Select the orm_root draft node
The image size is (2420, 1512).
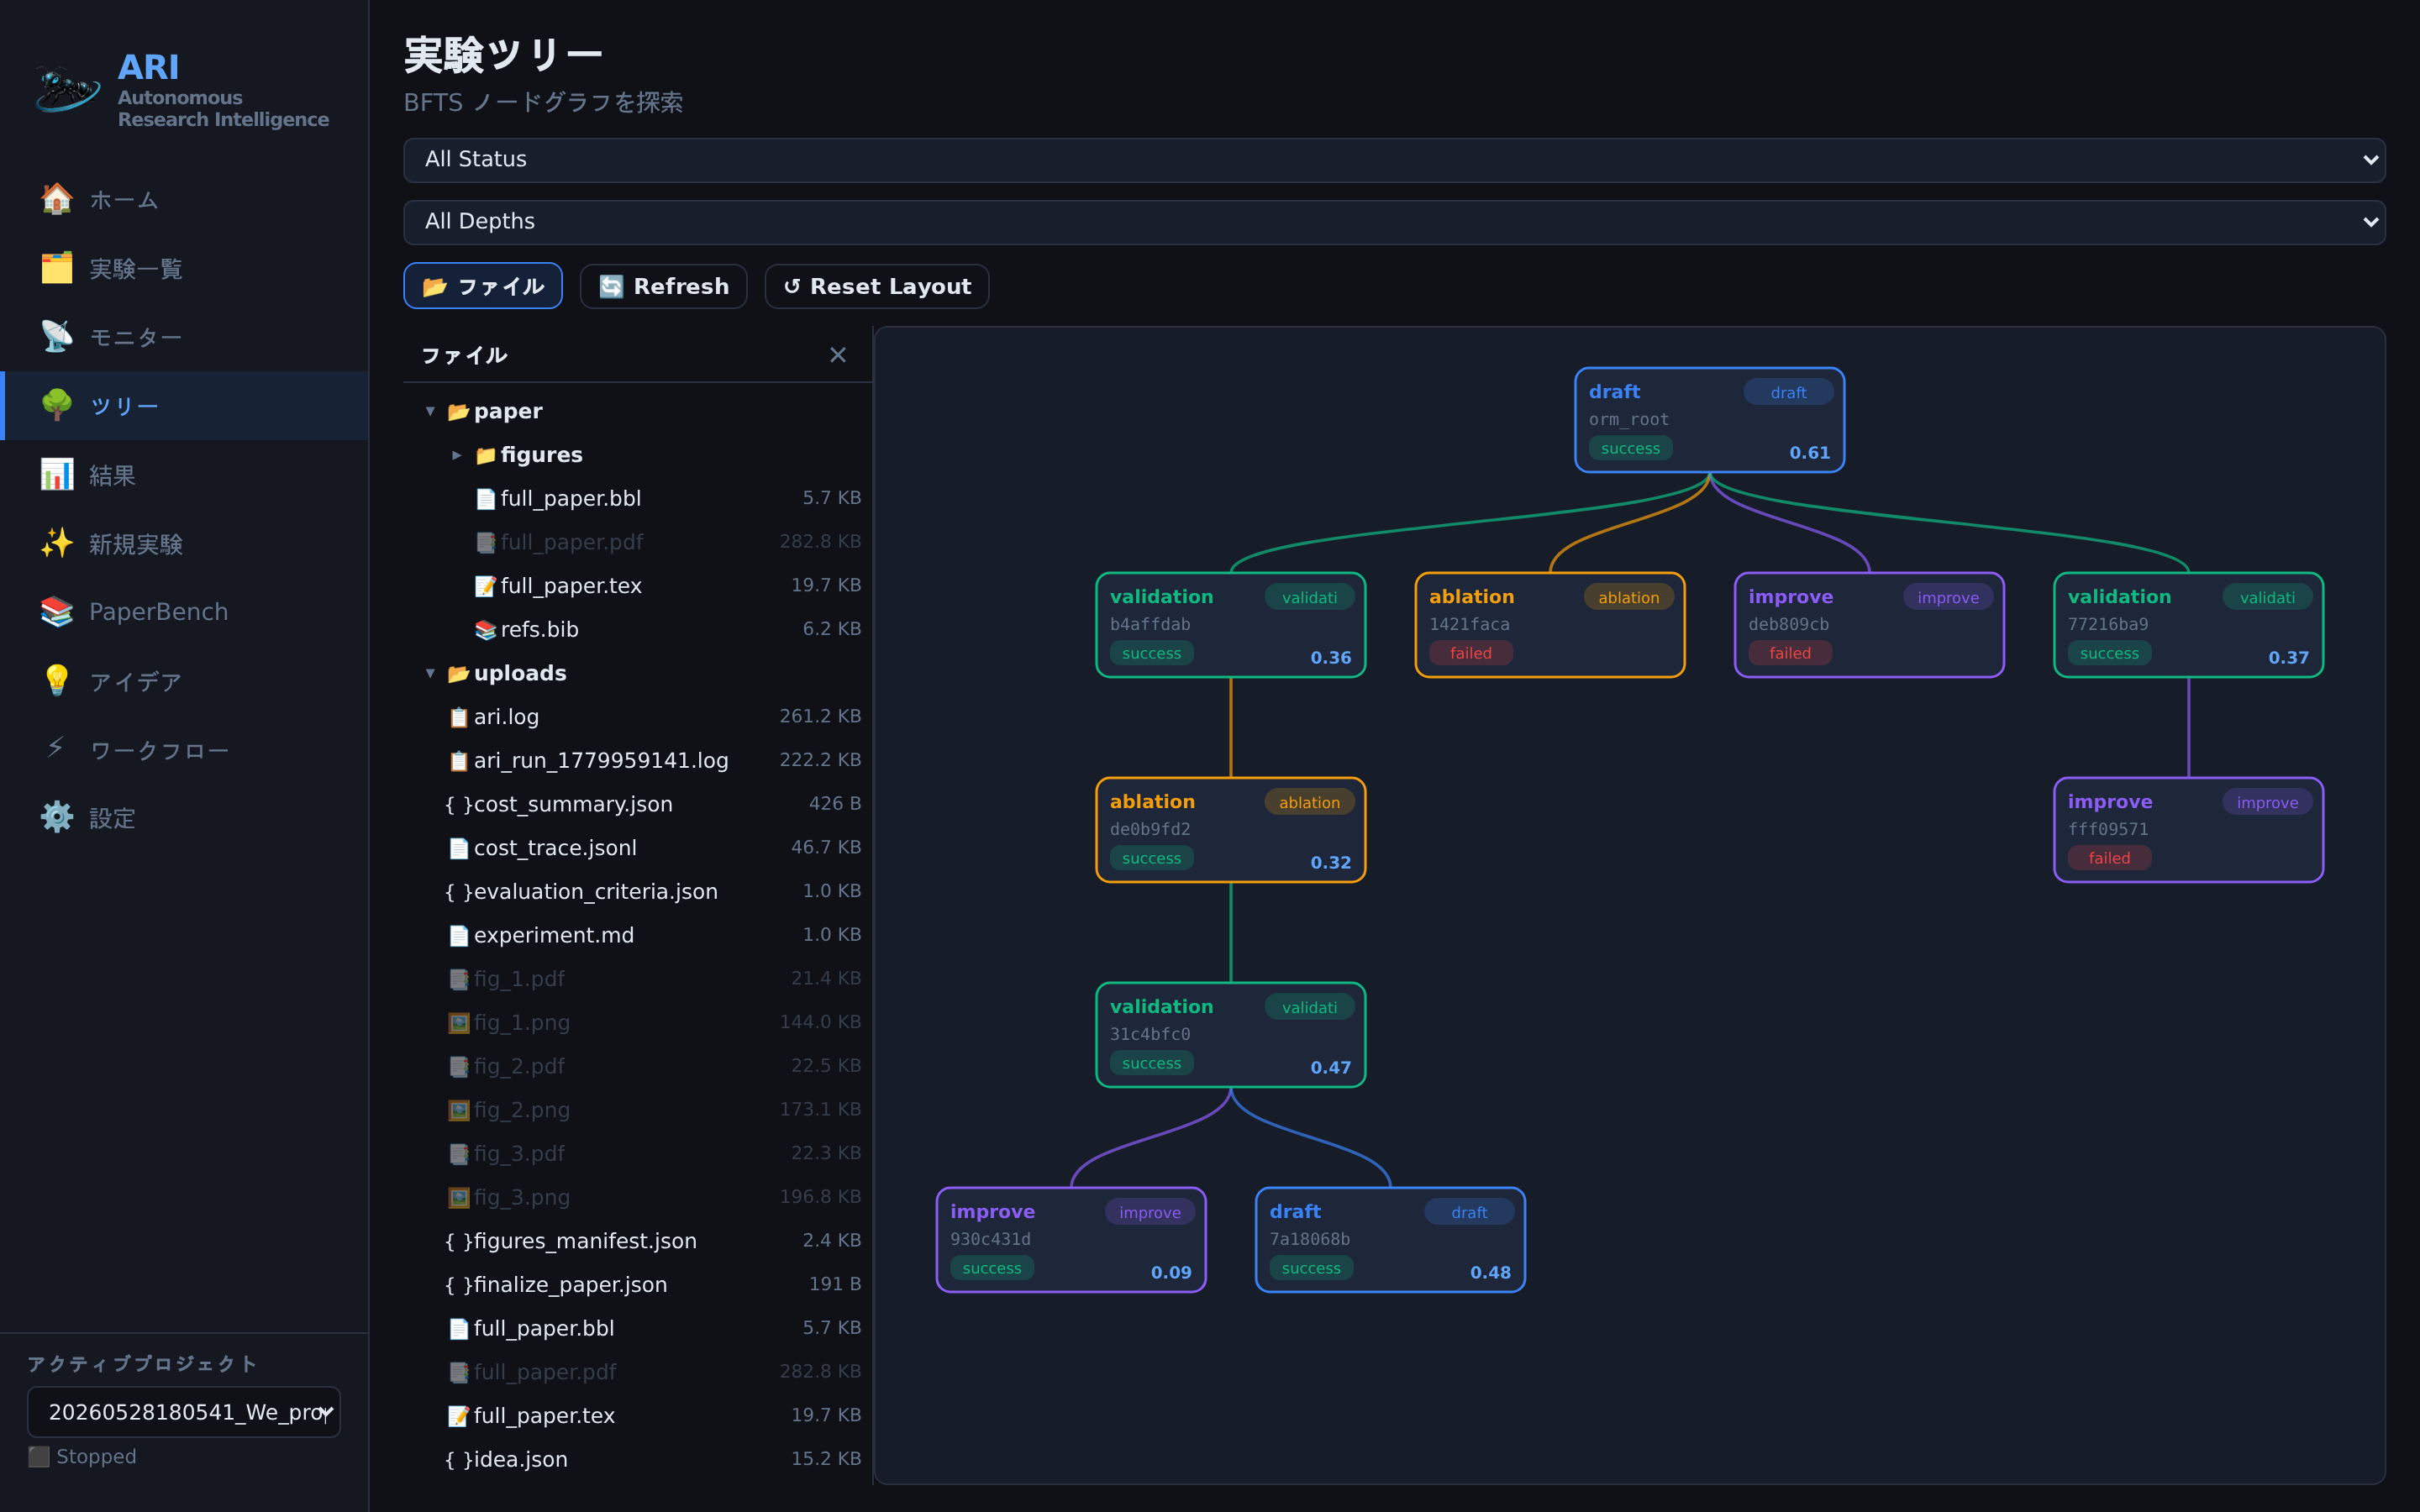pyautogui.click(x=1709, y=420)
